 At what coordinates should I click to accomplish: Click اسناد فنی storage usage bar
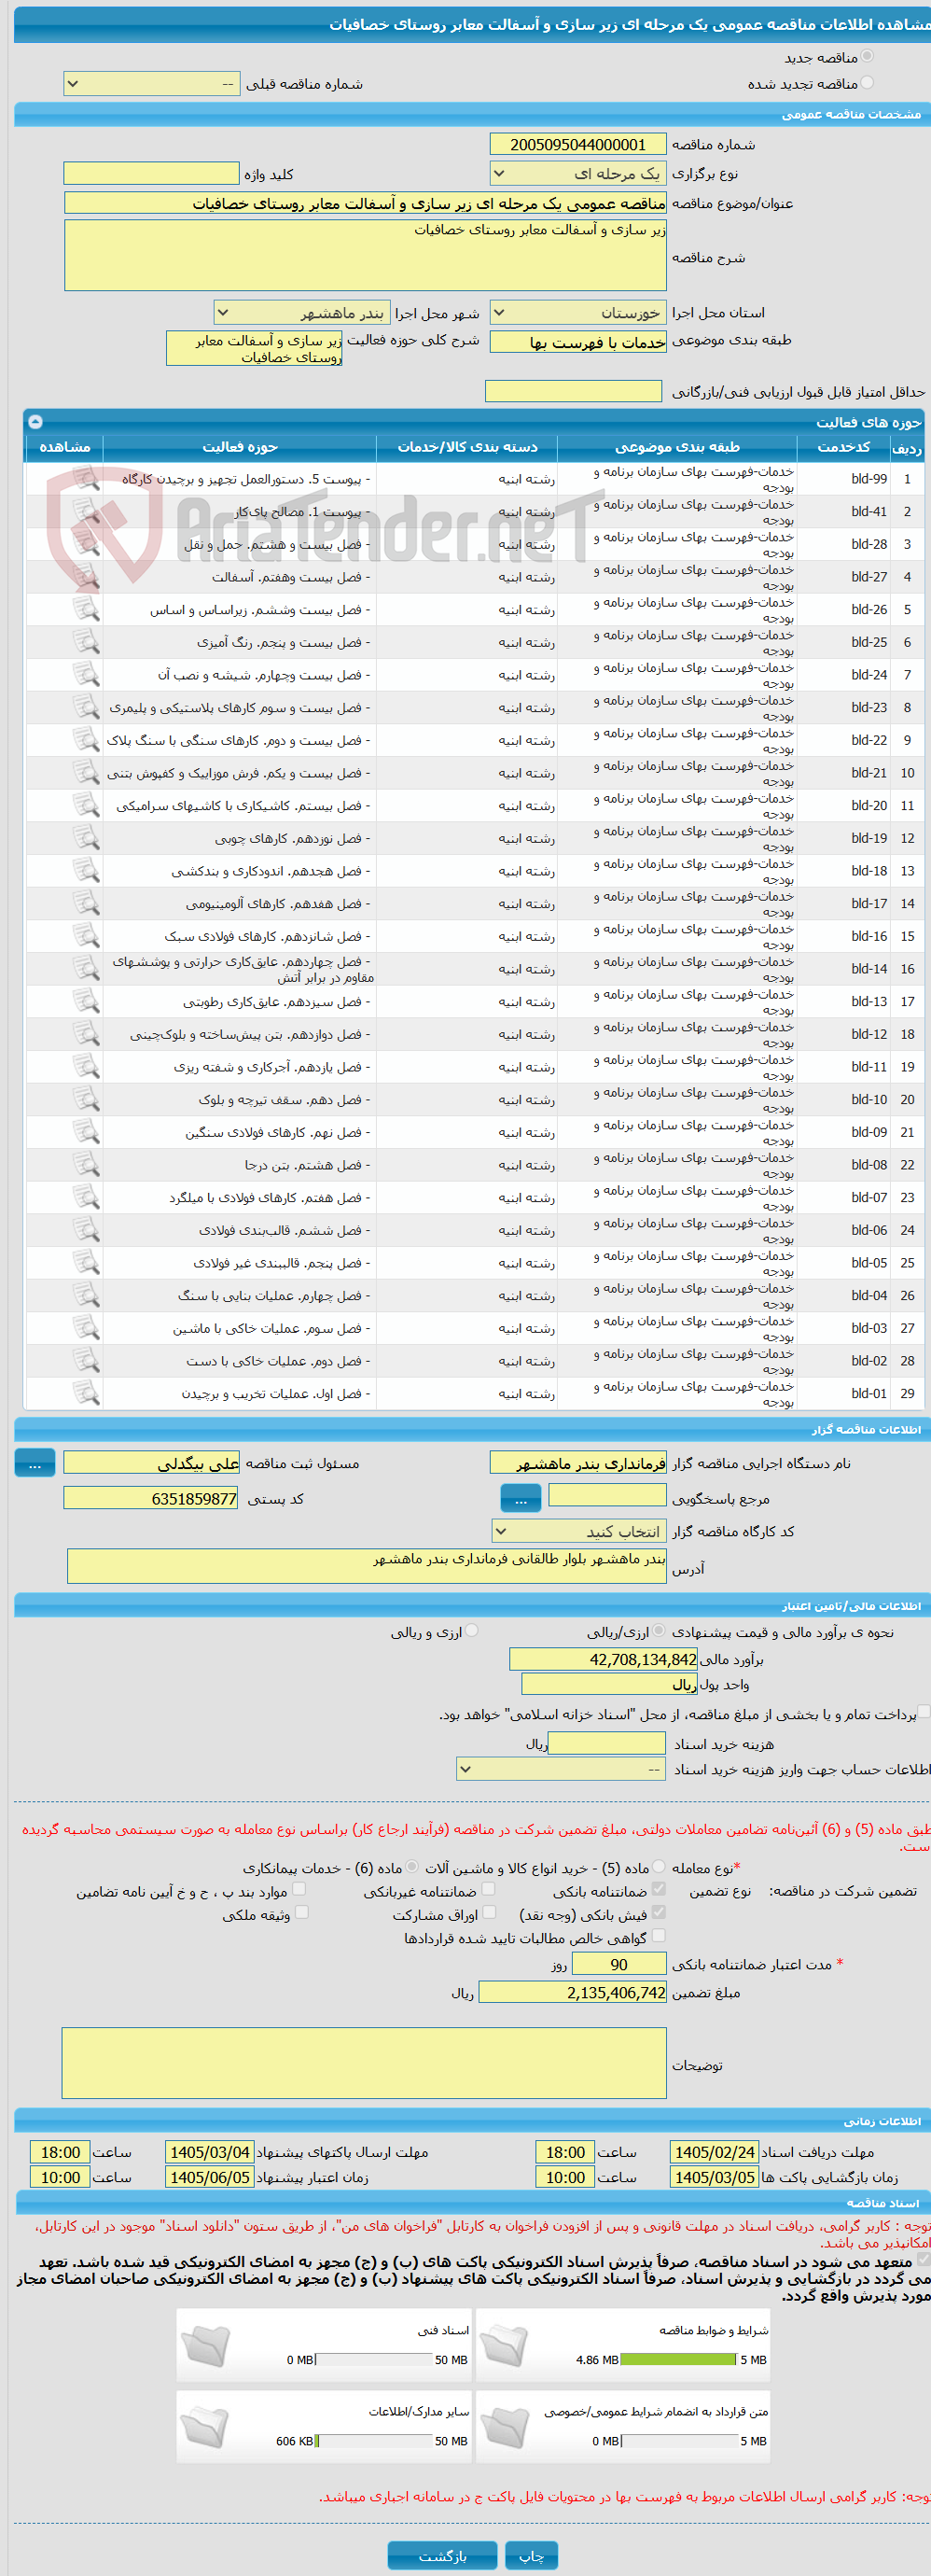pos(373,2359)
